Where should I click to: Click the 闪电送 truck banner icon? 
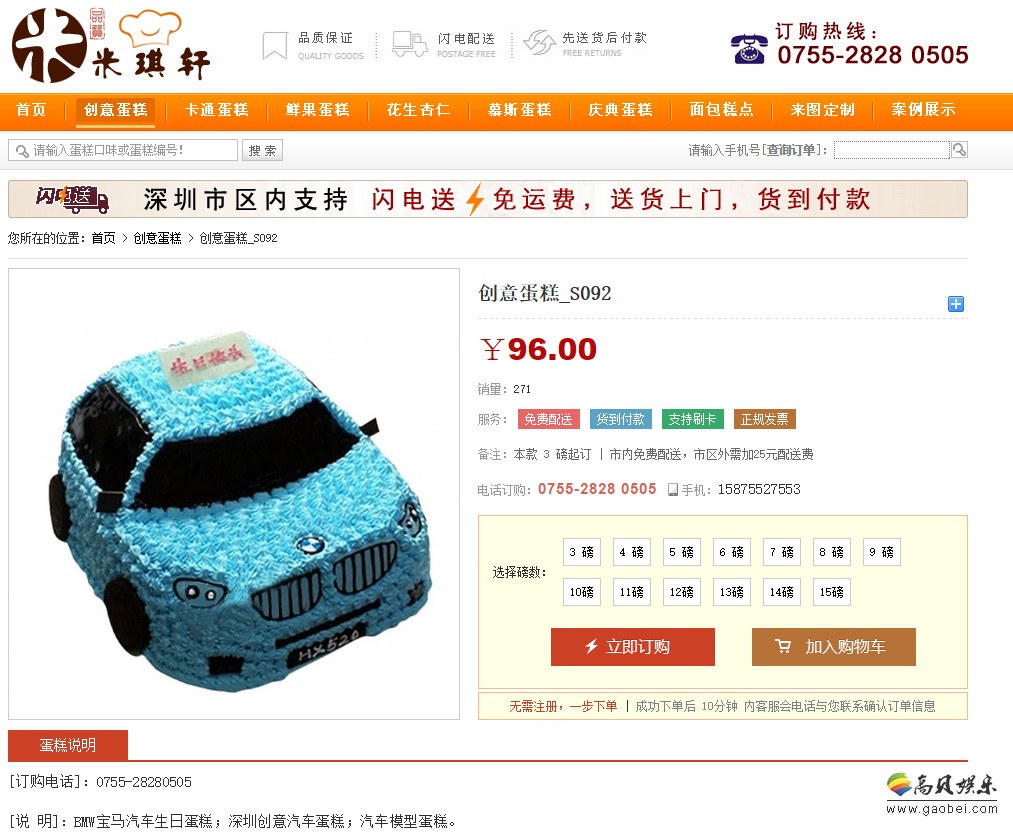point(72,199)
